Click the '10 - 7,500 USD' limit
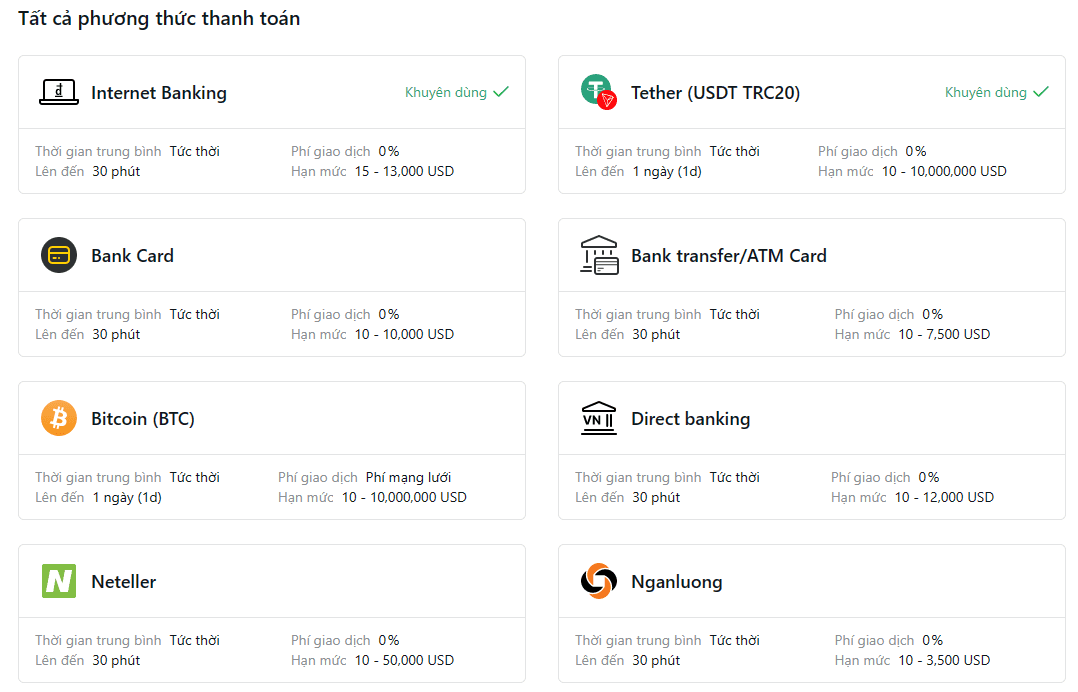The image size is (1078, 692). click(944, 334)
